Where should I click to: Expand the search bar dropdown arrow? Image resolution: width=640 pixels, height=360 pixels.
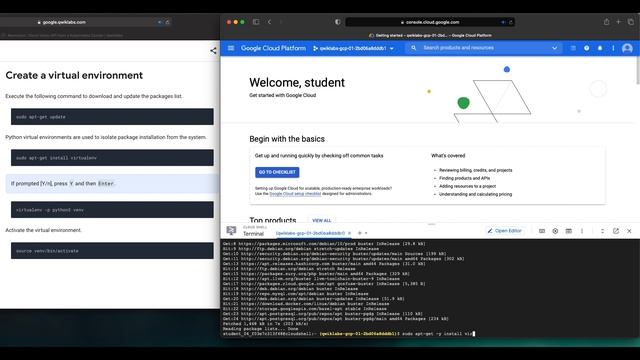tap(554, 48)
